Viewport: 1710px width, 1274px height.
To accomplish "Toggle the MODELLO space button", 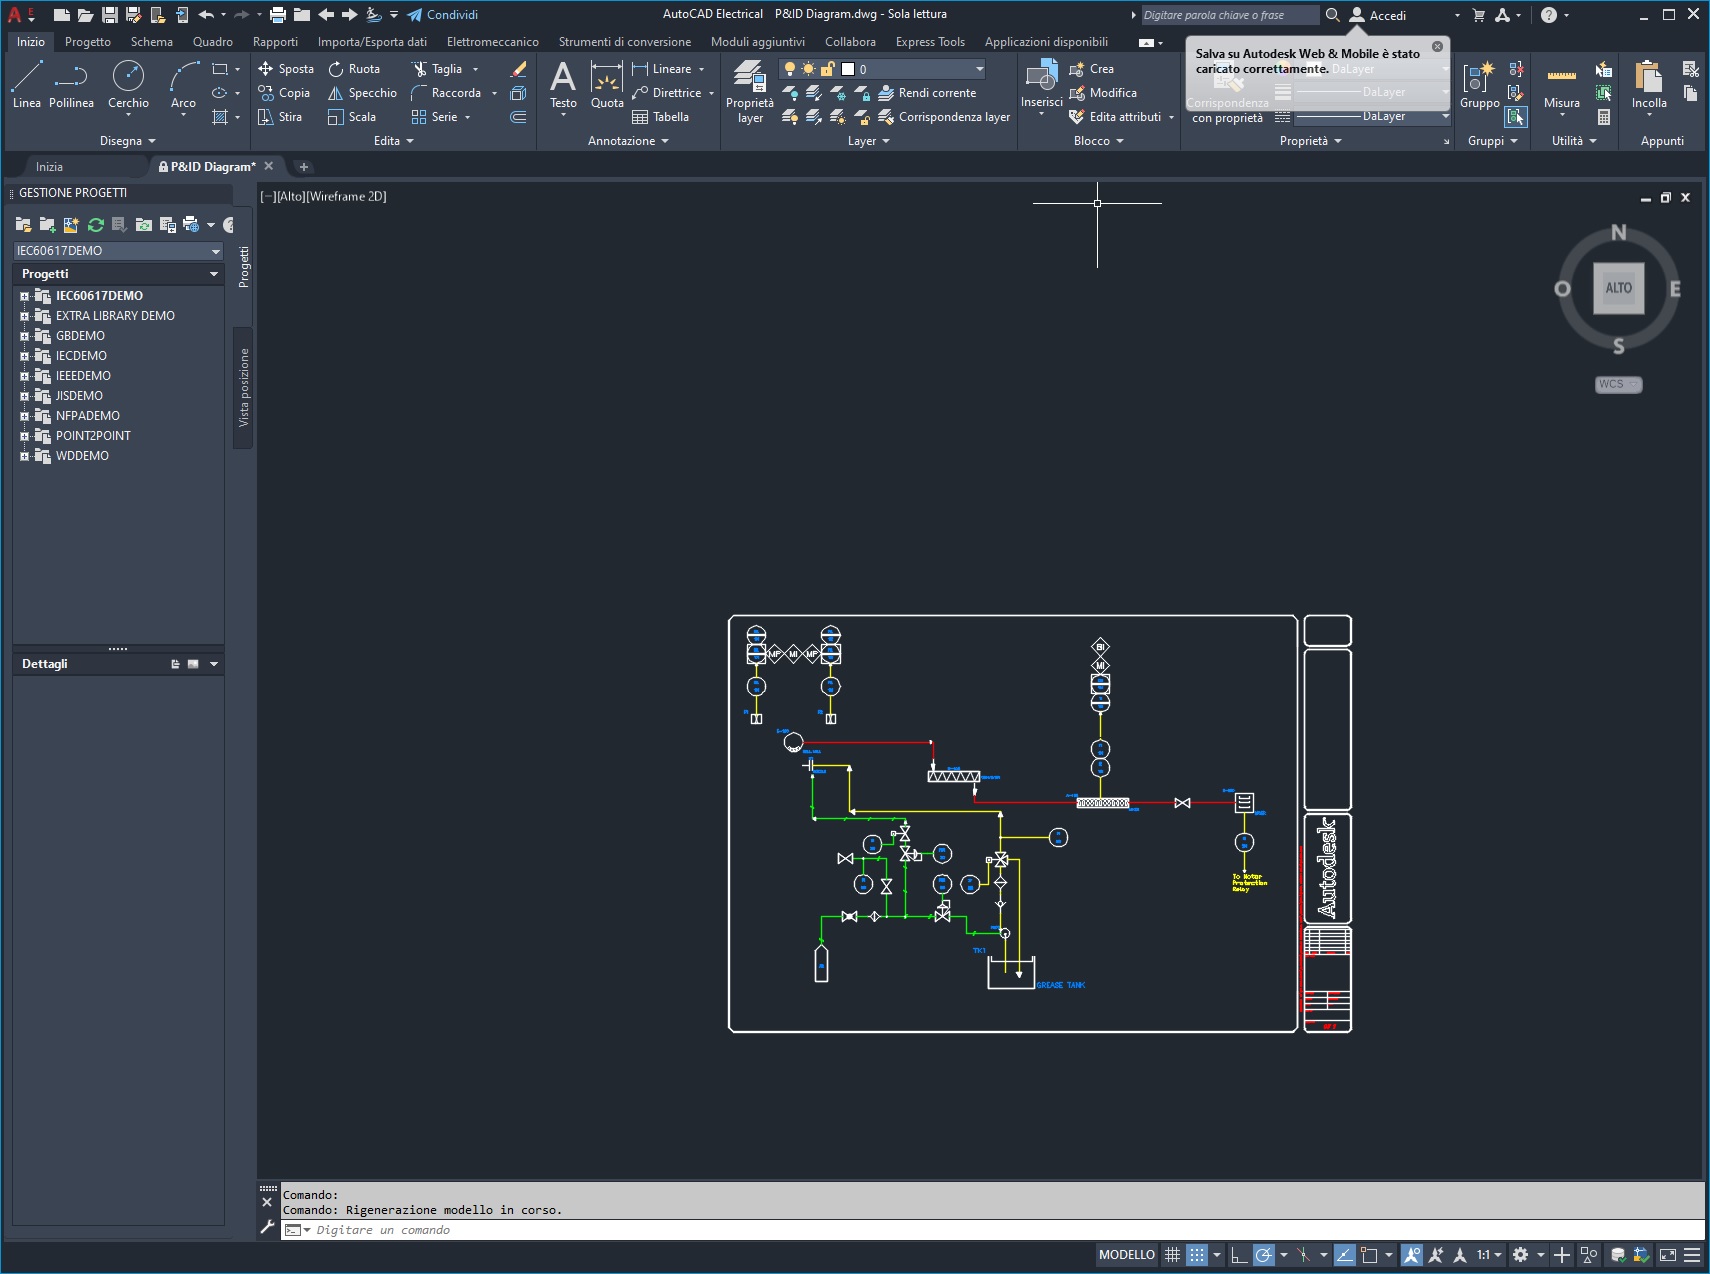I will 1127,1255.
